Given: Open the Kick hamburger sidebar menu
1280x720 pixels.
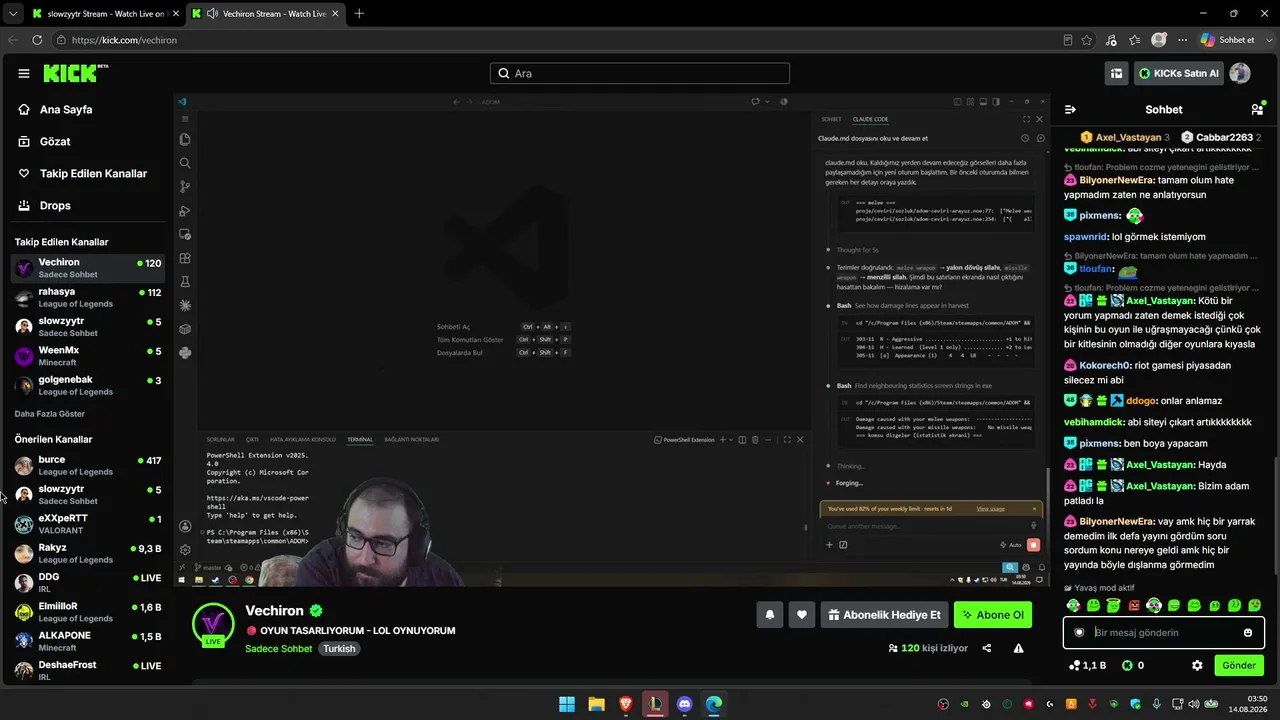Looking at the screenshot, I should (24, 73).
